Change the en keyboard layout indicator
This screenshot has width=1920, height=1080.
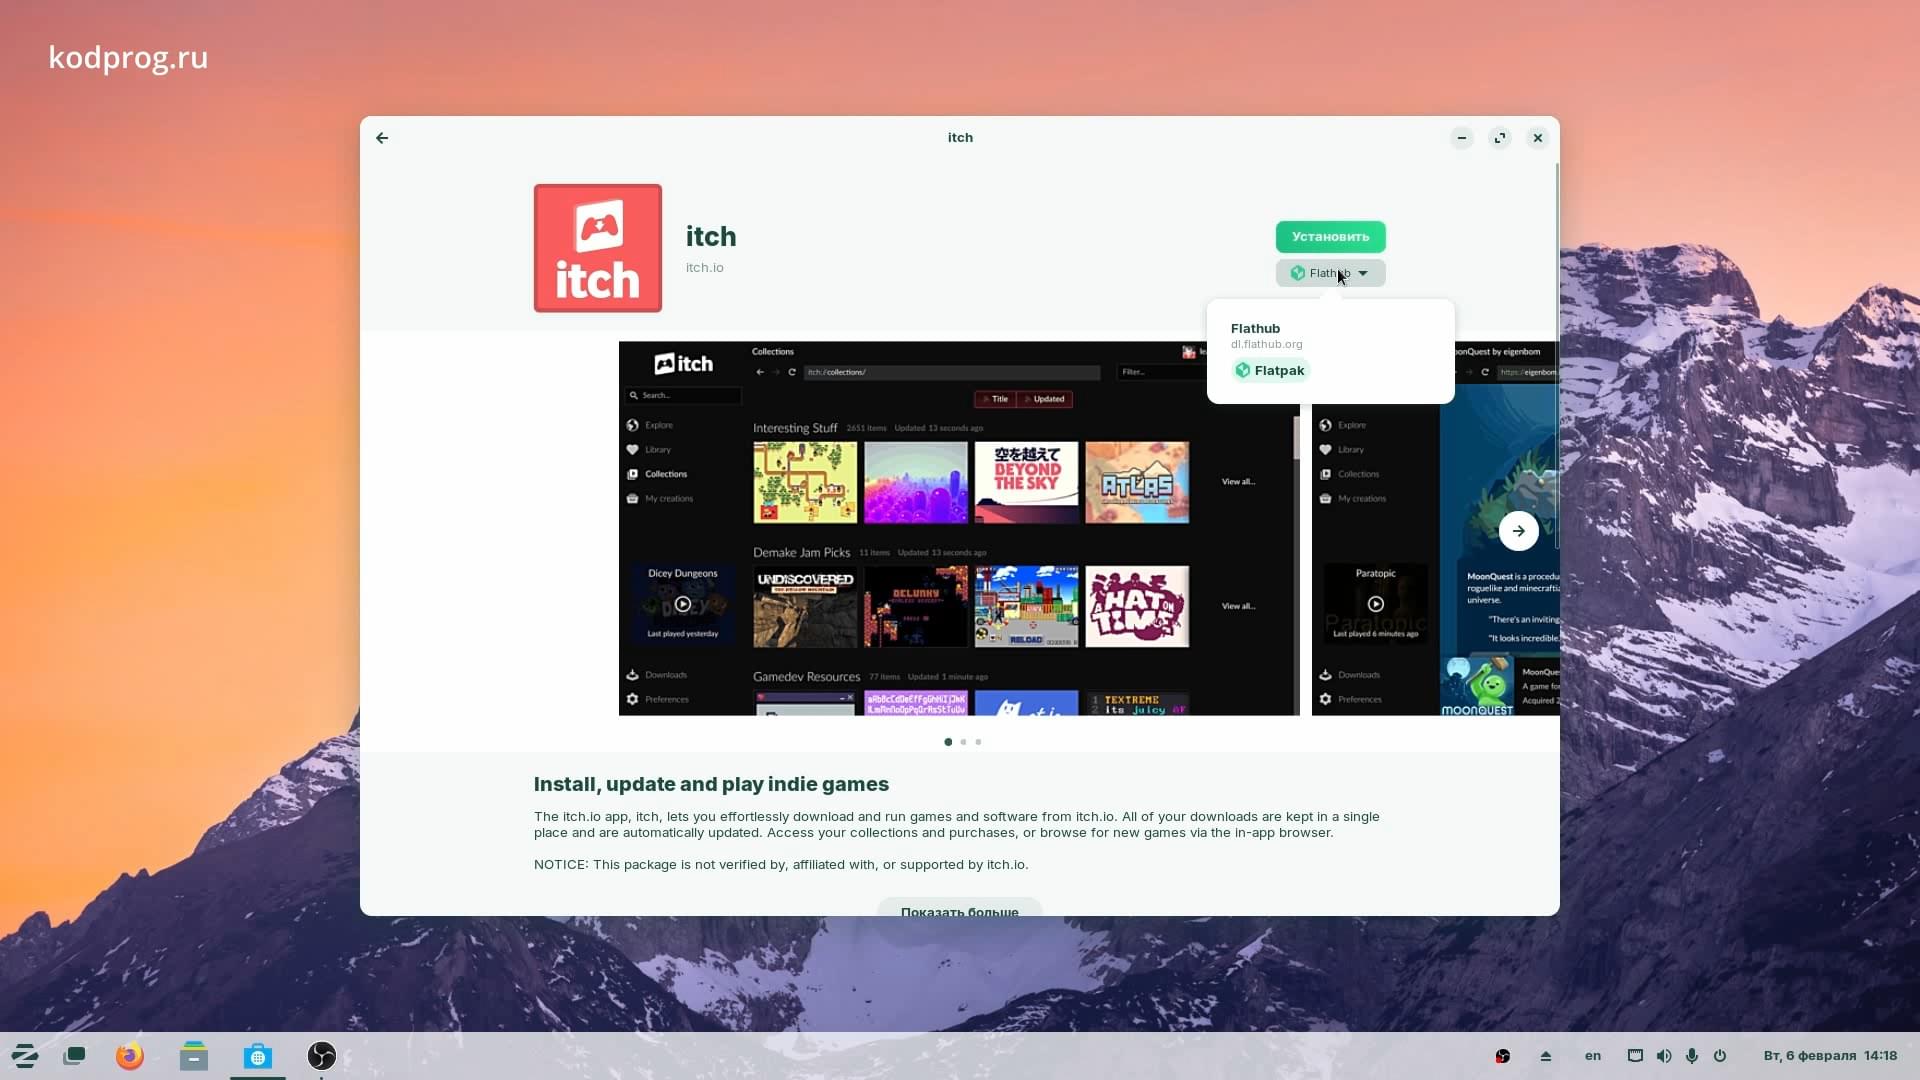1593,1056
